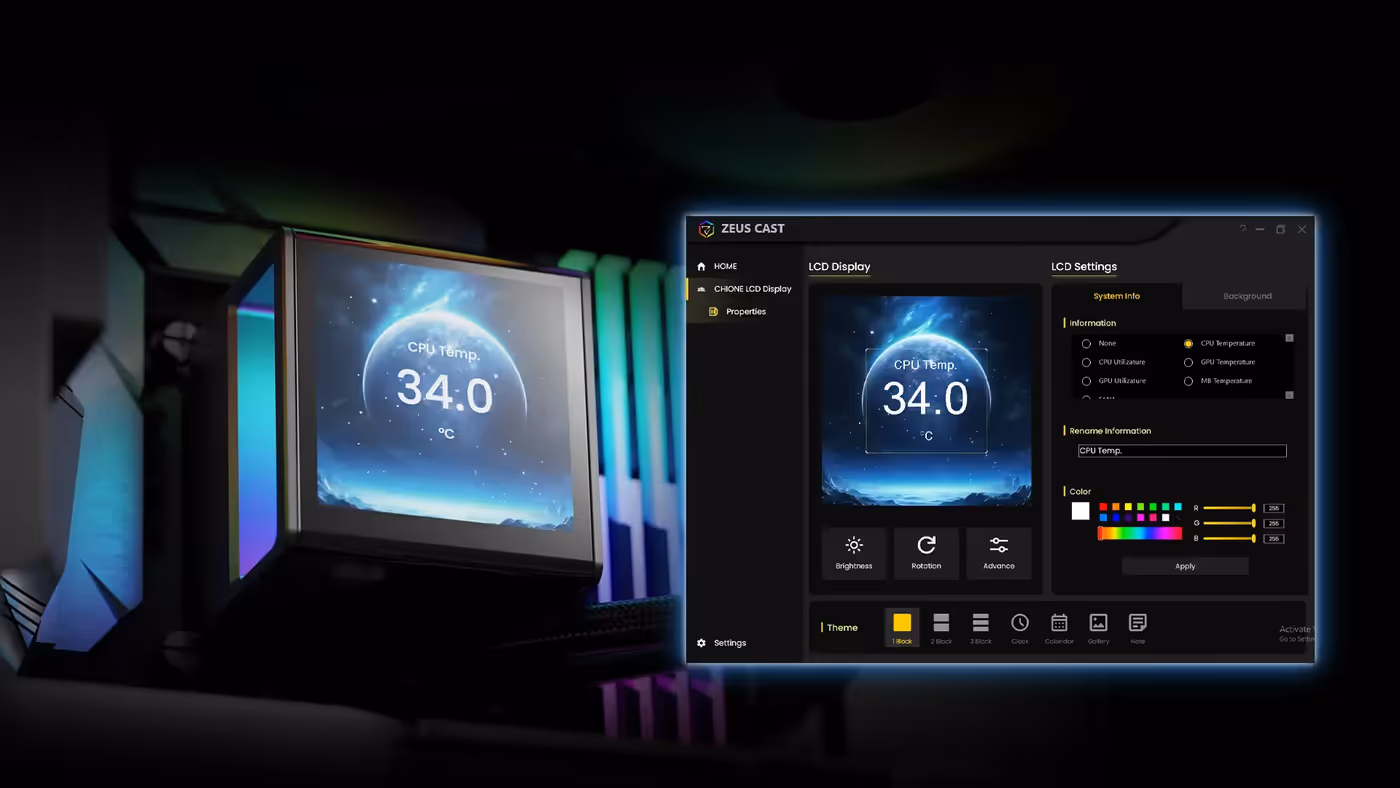This screenshot has width=1400, height=788.
Task: Select CHIONE LCD Display in sidebar
Action: (744, 289)
